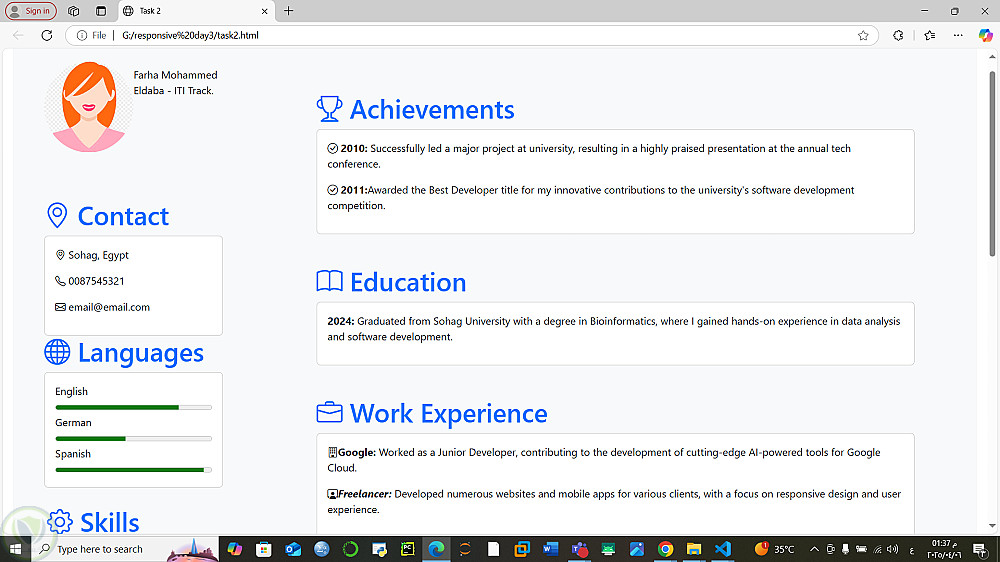Add this page to favorites with the star
This screenshot has width=1000, height=562.
[863, 35]
